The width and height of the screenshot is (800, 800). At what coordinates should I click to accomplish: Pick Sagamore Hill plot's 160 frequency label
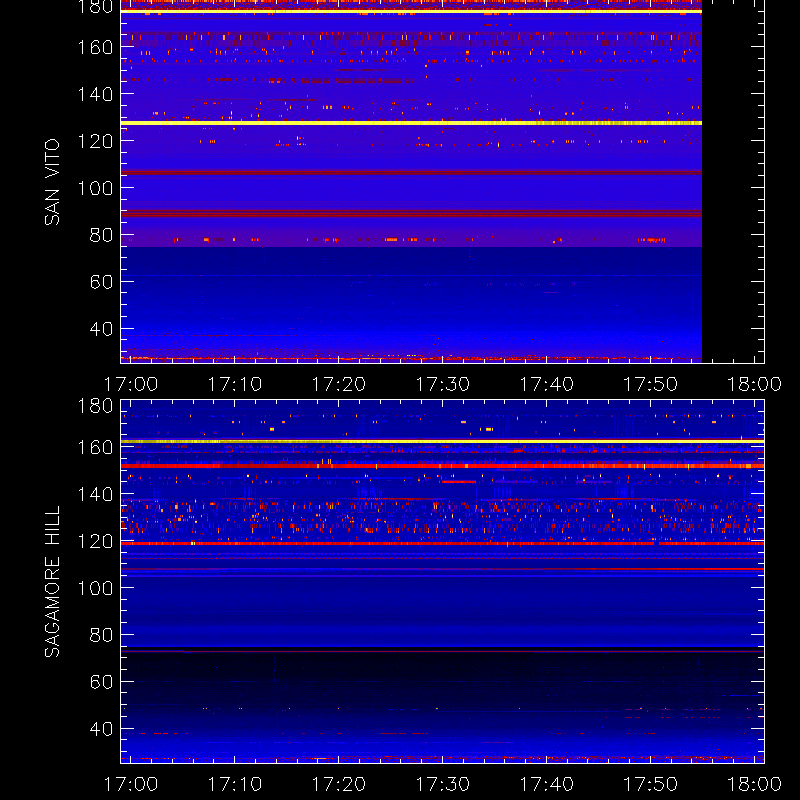95,447
